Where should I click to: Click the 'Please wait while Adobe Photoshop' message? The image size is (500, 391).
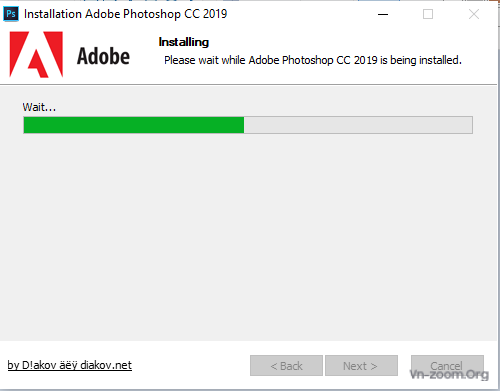[313, 60]
